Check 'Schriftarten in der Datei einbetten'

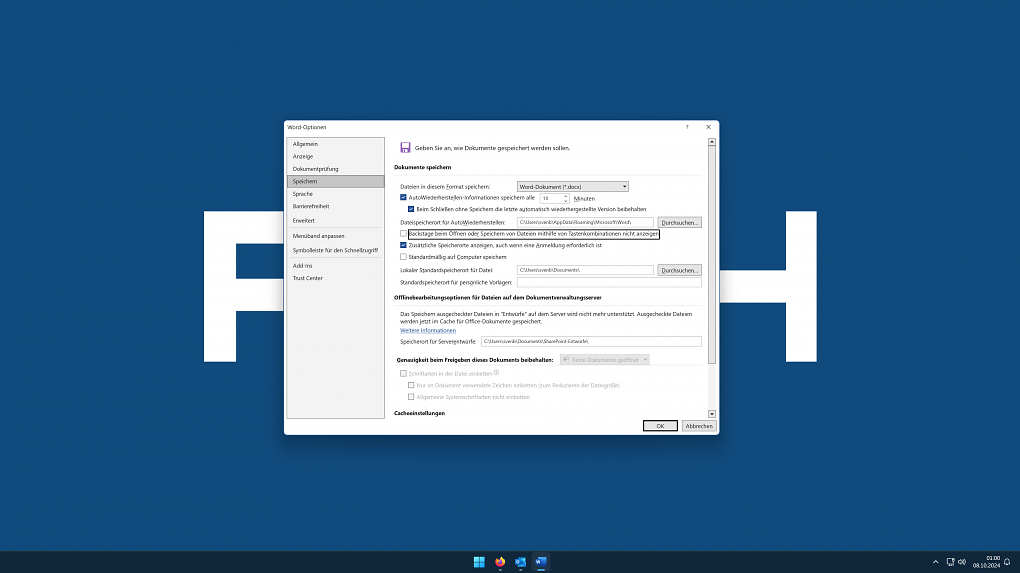pyautogui.click(x=403, y=373)
